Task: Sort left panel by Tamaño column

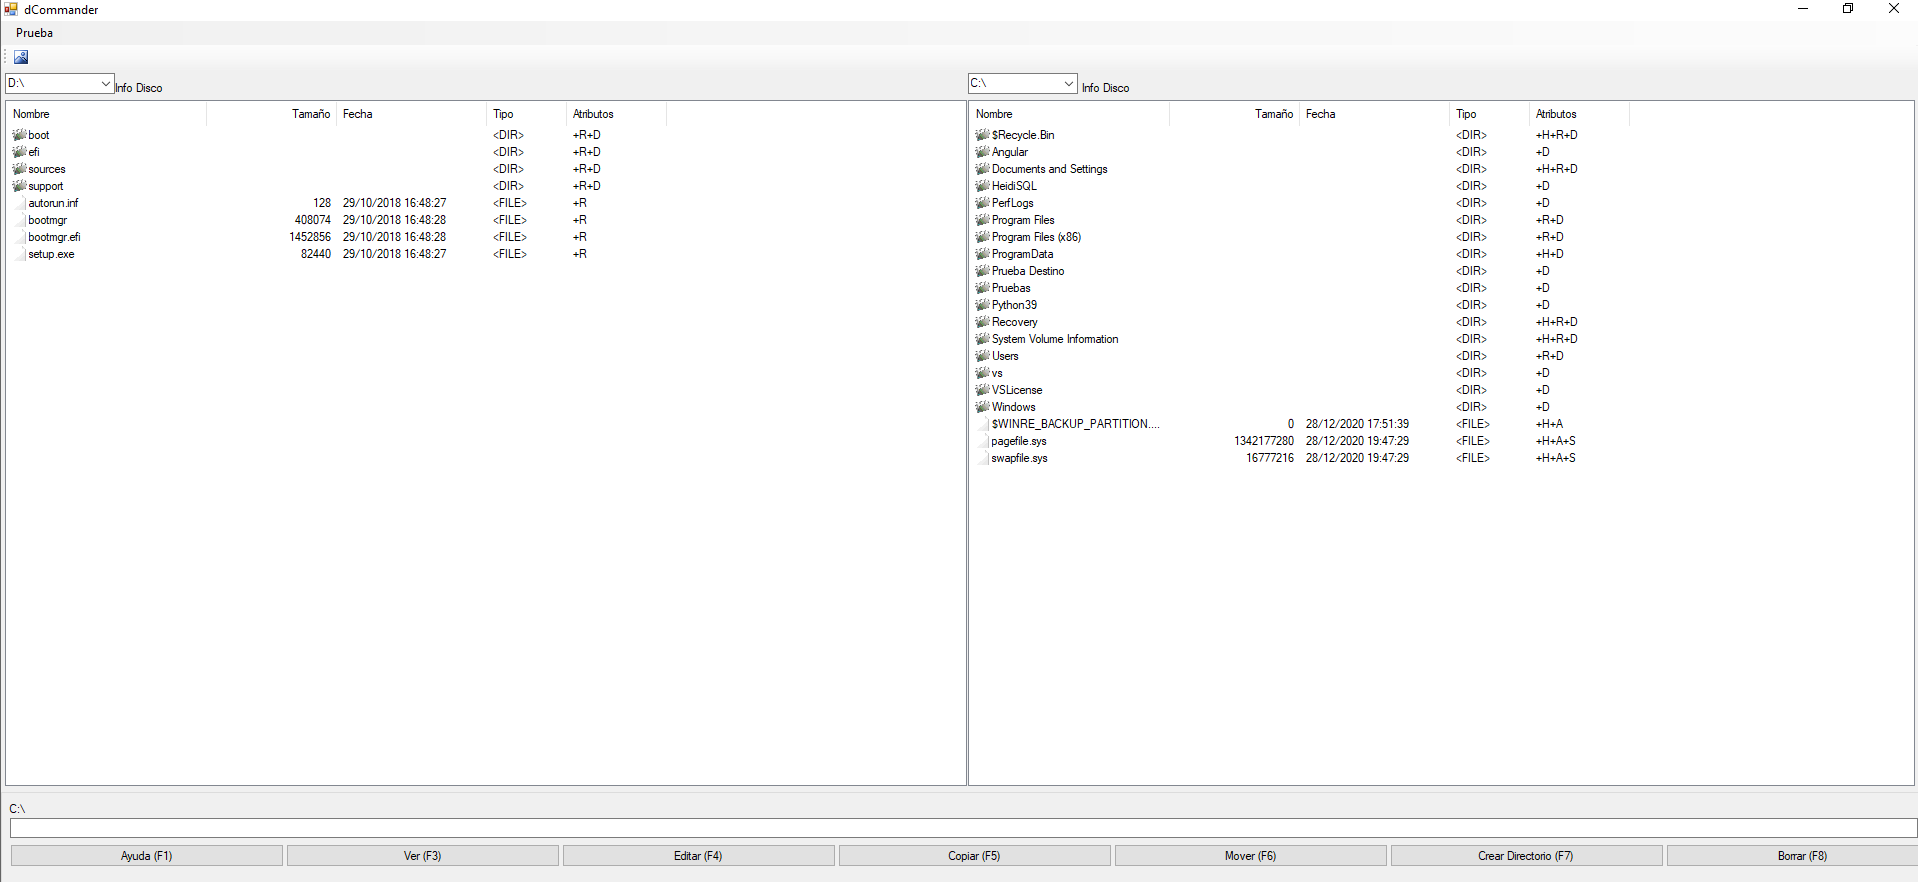Action: (x=310, y=114)
